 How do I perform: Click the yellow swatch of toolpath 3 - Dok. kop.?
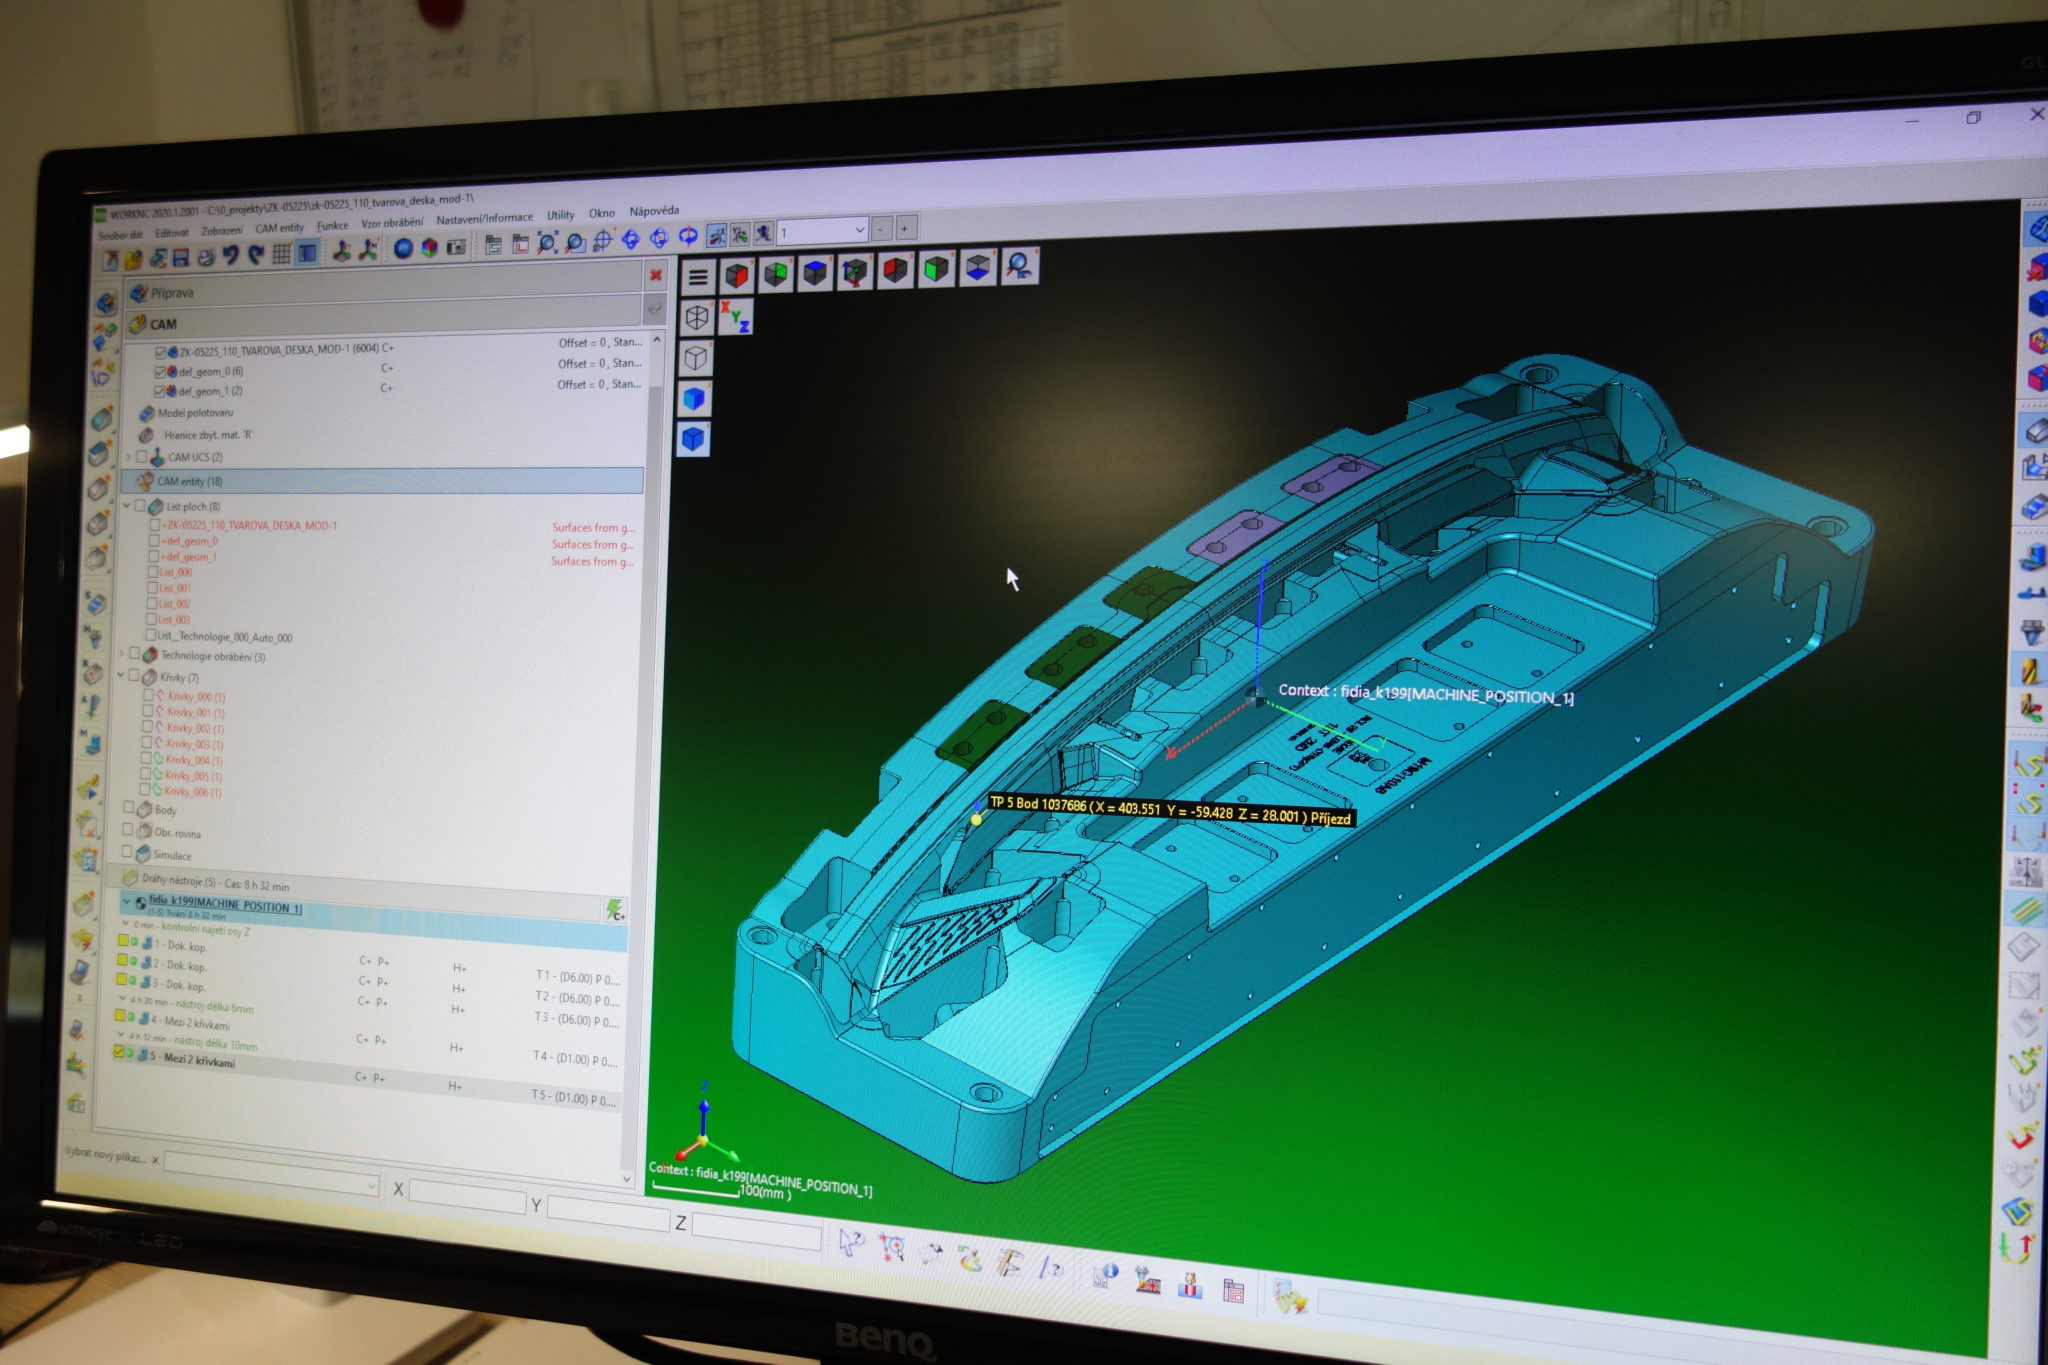[121, 979]
